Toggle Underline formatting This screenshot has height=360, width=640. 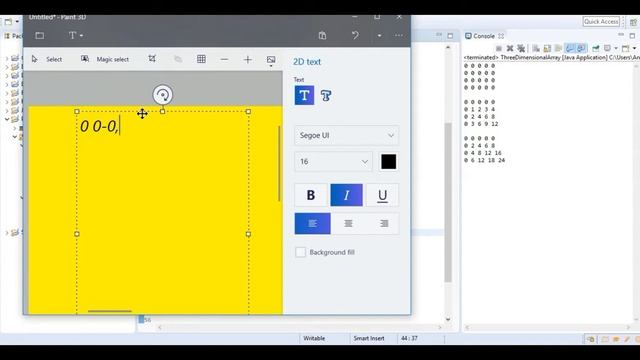[382, 195]
